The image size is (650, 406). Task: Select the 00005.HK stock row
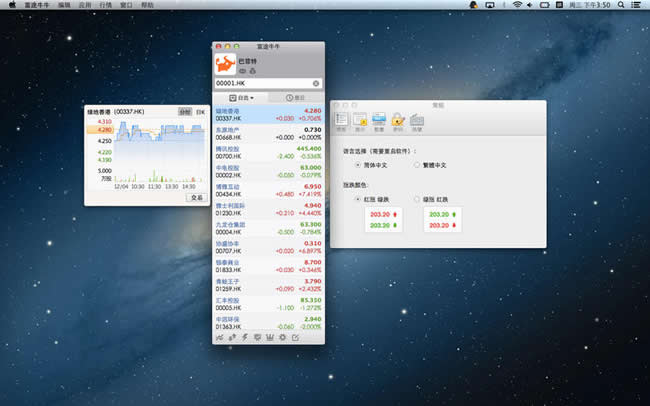click(268, 304)
